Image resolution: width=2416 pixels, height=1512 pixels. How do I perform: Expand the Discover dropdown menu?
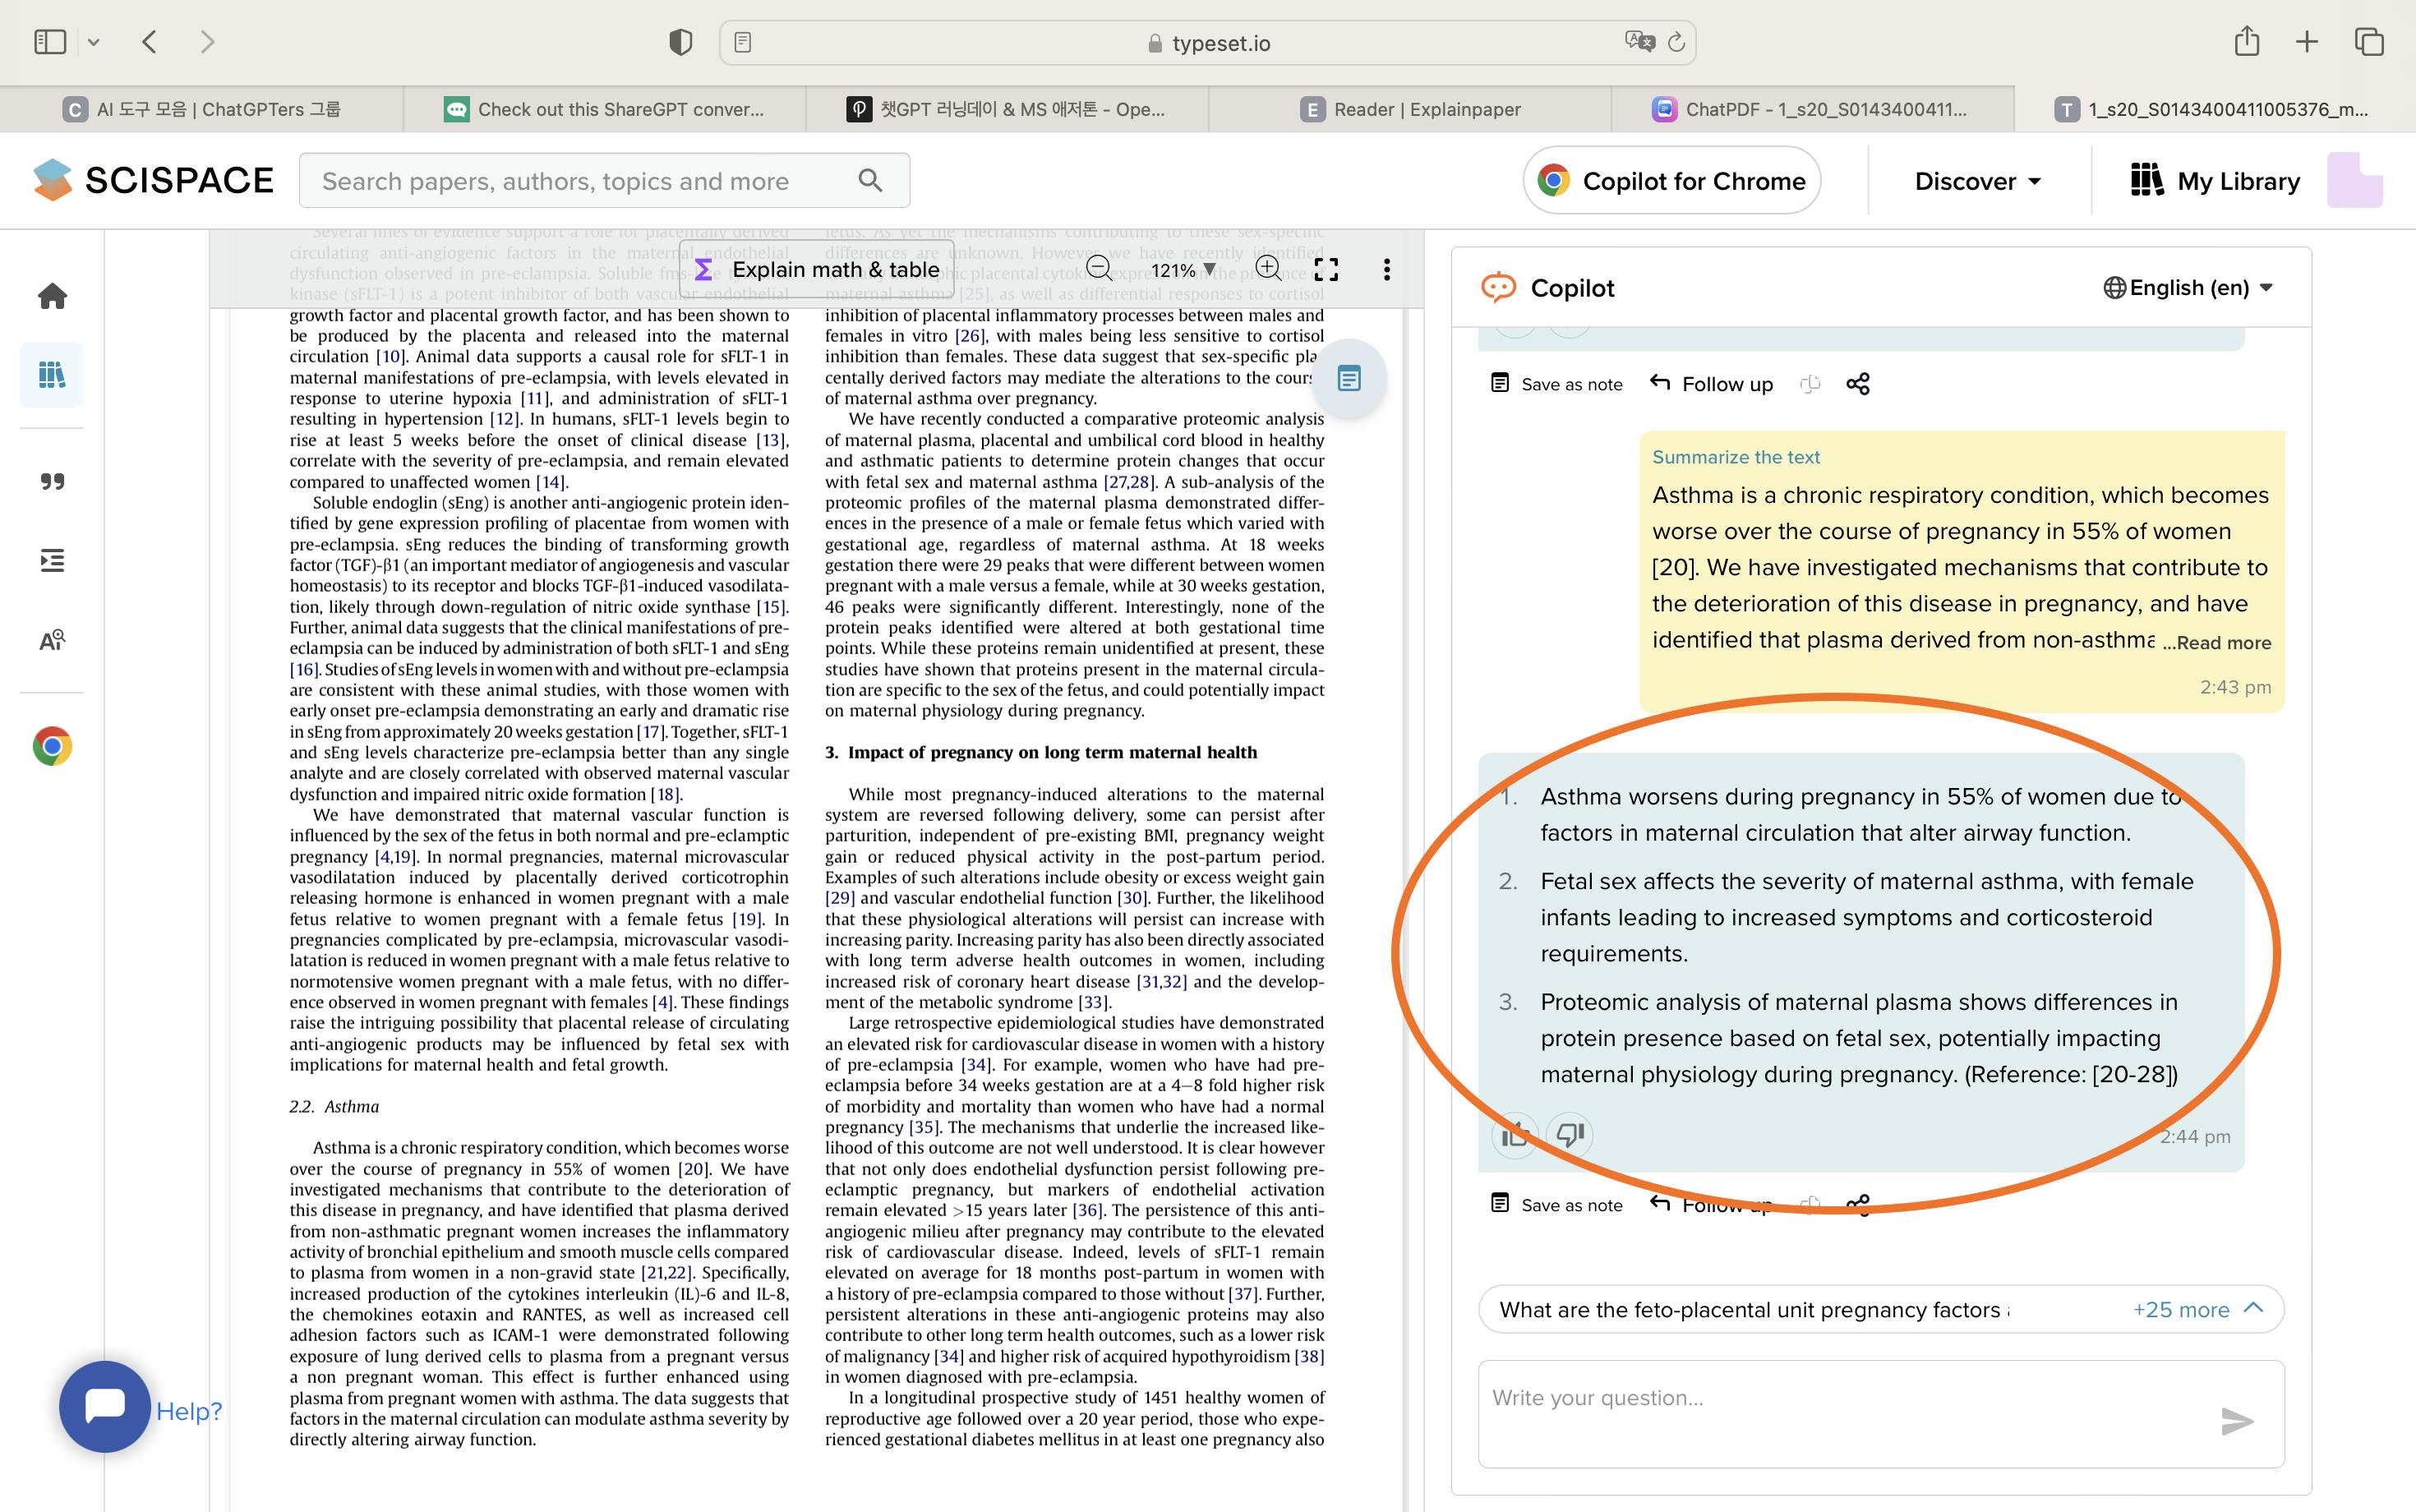click(1977, 181)
